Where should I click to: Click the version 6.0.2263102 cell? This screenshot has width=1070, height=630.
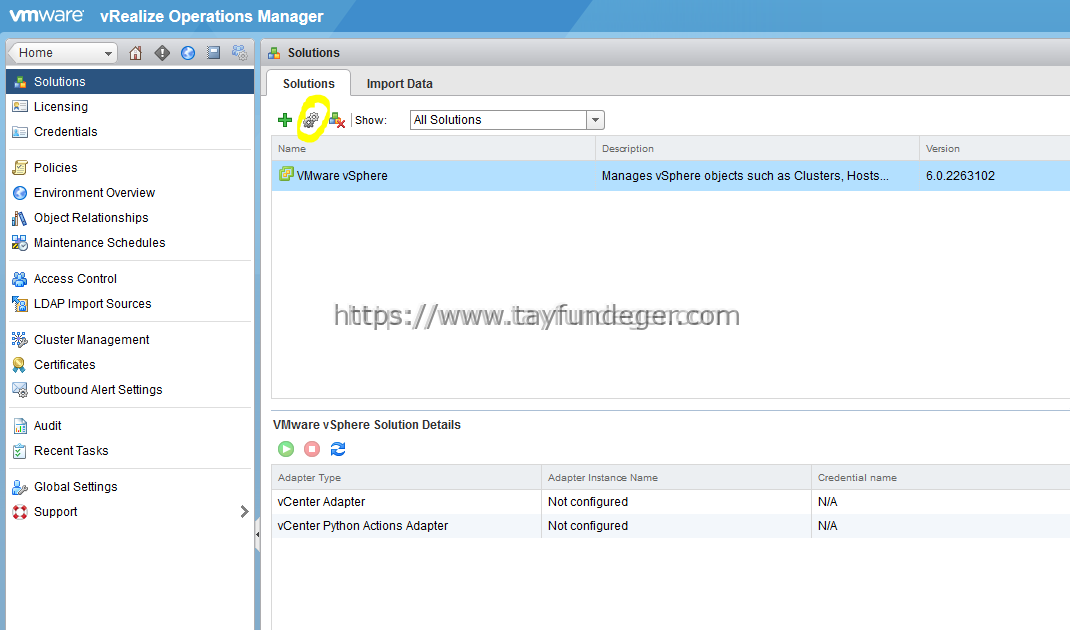(x=960, y=175)
